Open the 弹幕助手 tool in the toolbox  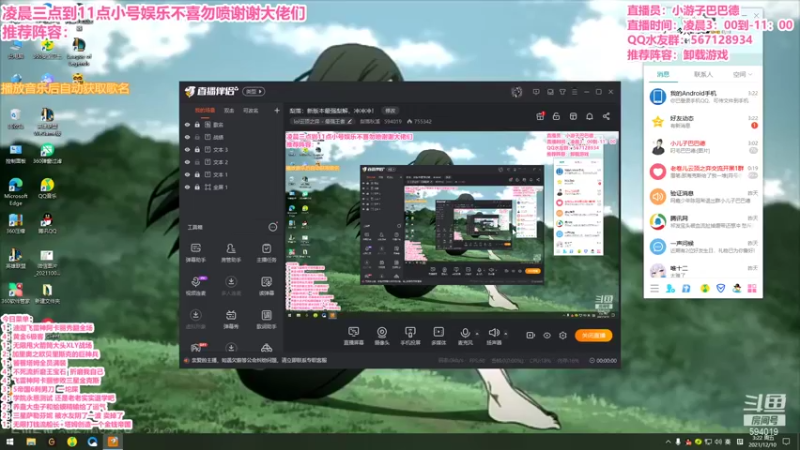pos(196,253)
